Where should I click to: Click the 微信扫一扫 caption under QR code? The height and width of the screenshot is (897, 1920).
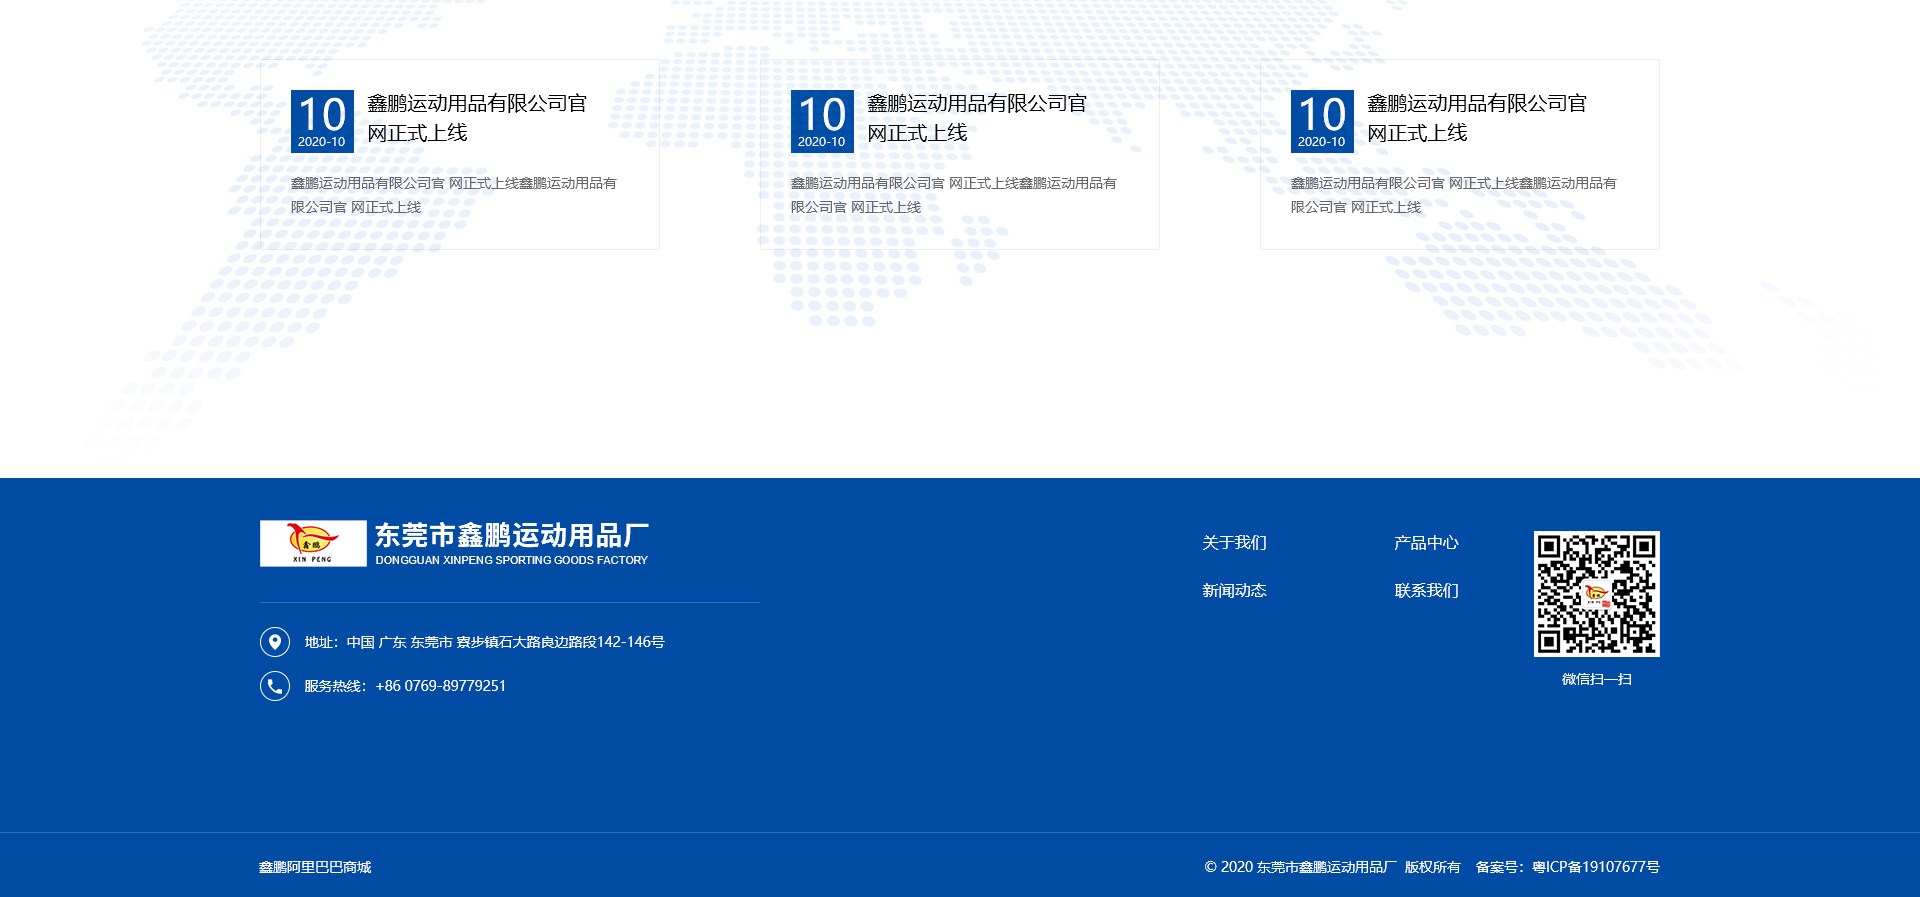point(1596,679)
